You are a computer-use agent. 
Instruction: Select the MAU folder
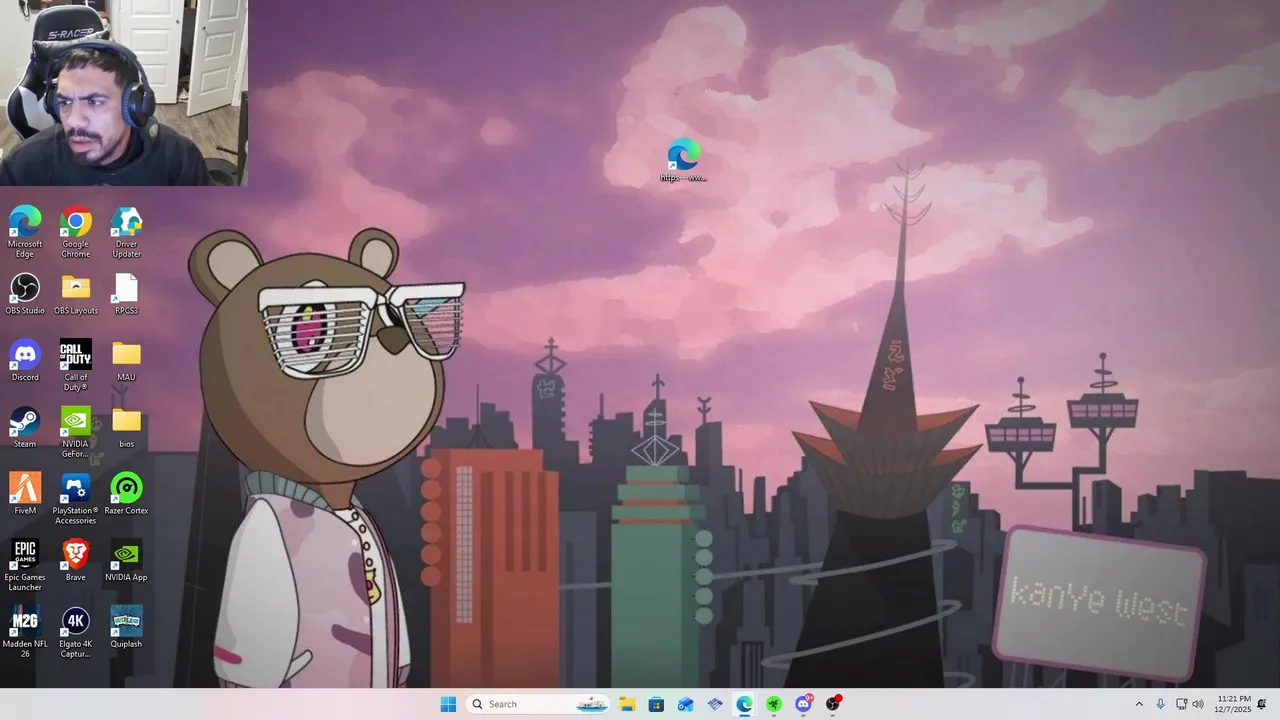(x=126, y=360)
